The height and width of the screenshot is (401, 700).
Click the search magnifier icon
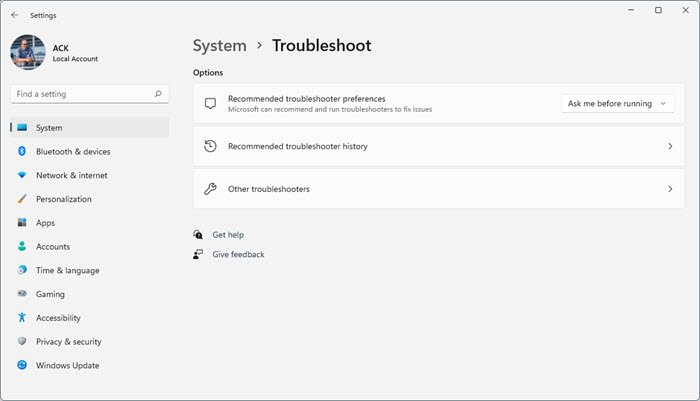click(x=158, y=94)
